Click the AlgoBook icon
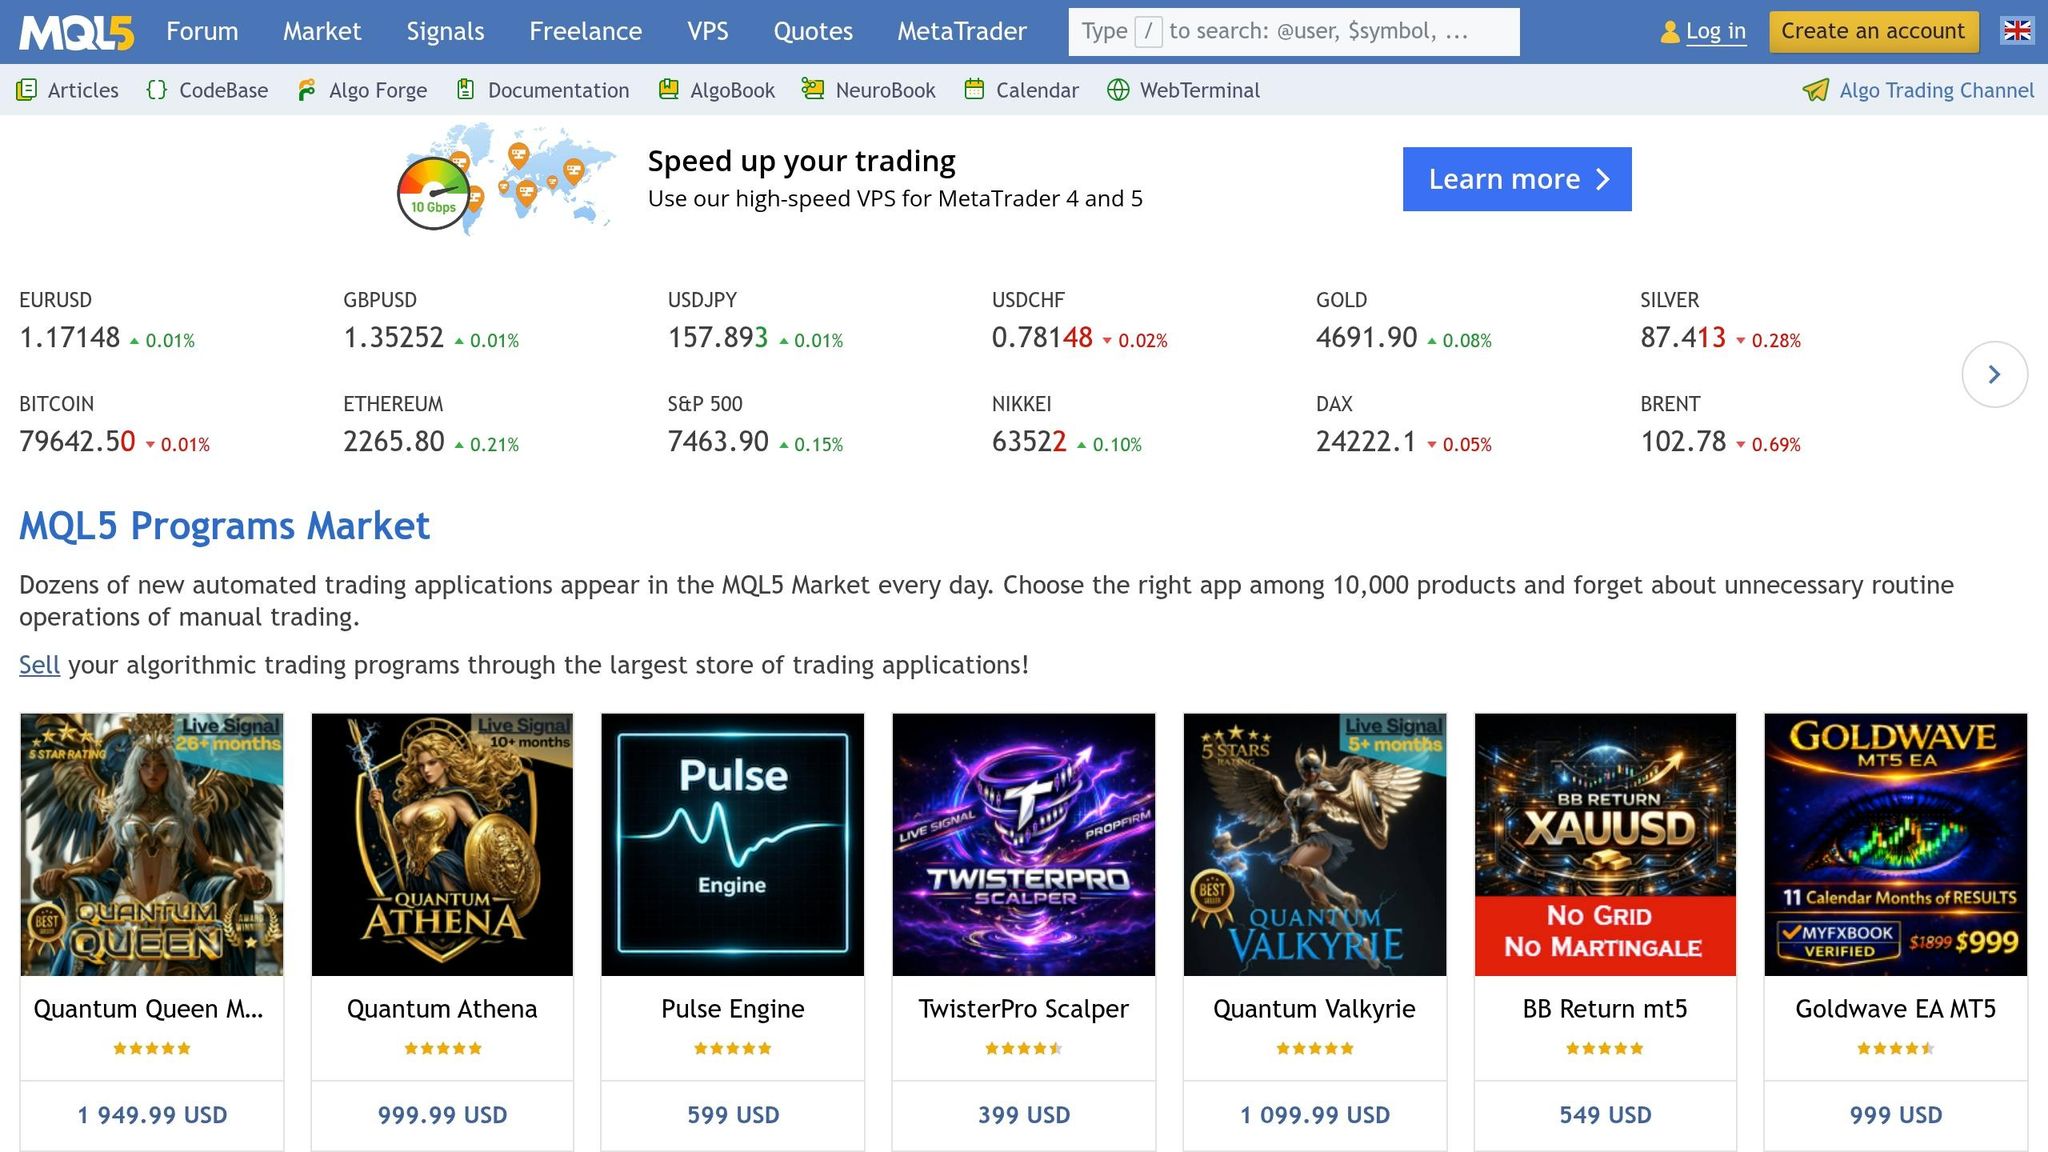2048x1152 pixels. 669,90
